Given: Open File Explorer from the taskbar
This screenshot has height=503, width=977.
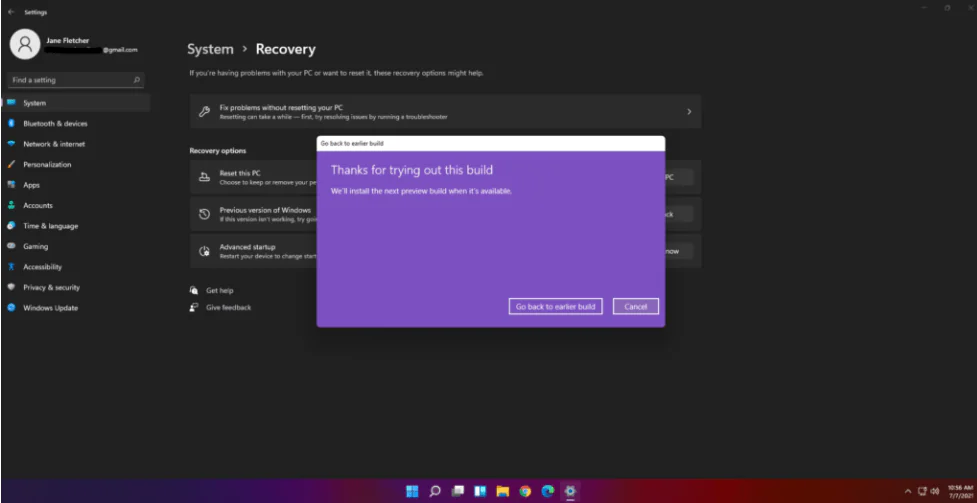Looking at the screenshot, I should click(503, 491).
